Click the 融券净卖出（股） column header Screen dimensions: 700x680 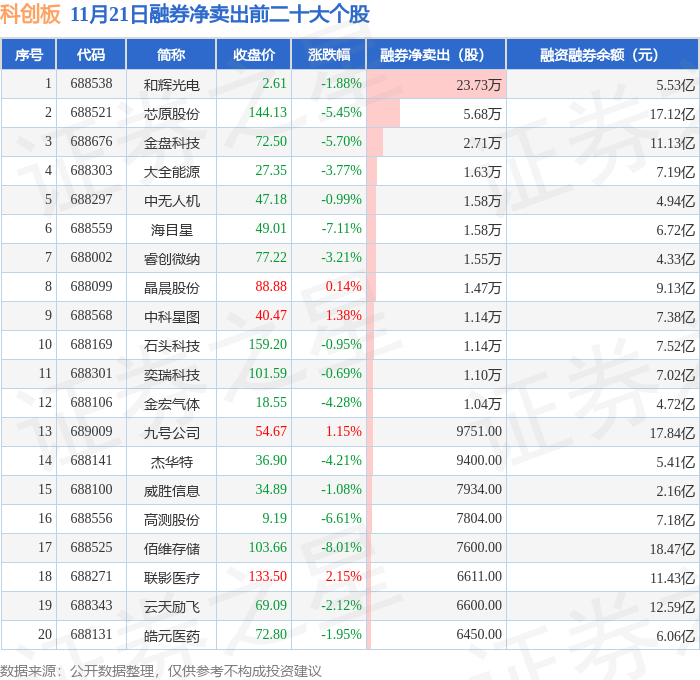[436, 54]
